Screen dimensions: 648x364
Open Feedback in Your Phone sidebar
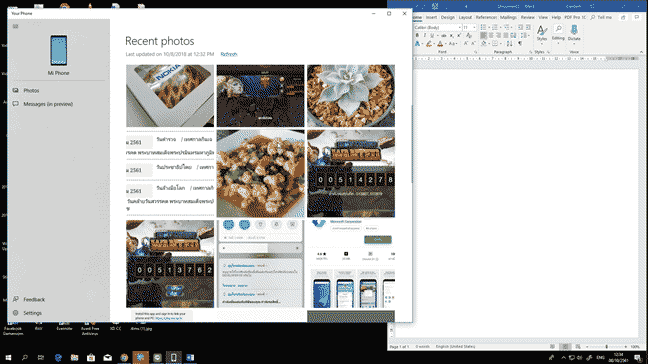tap(34, 300)
